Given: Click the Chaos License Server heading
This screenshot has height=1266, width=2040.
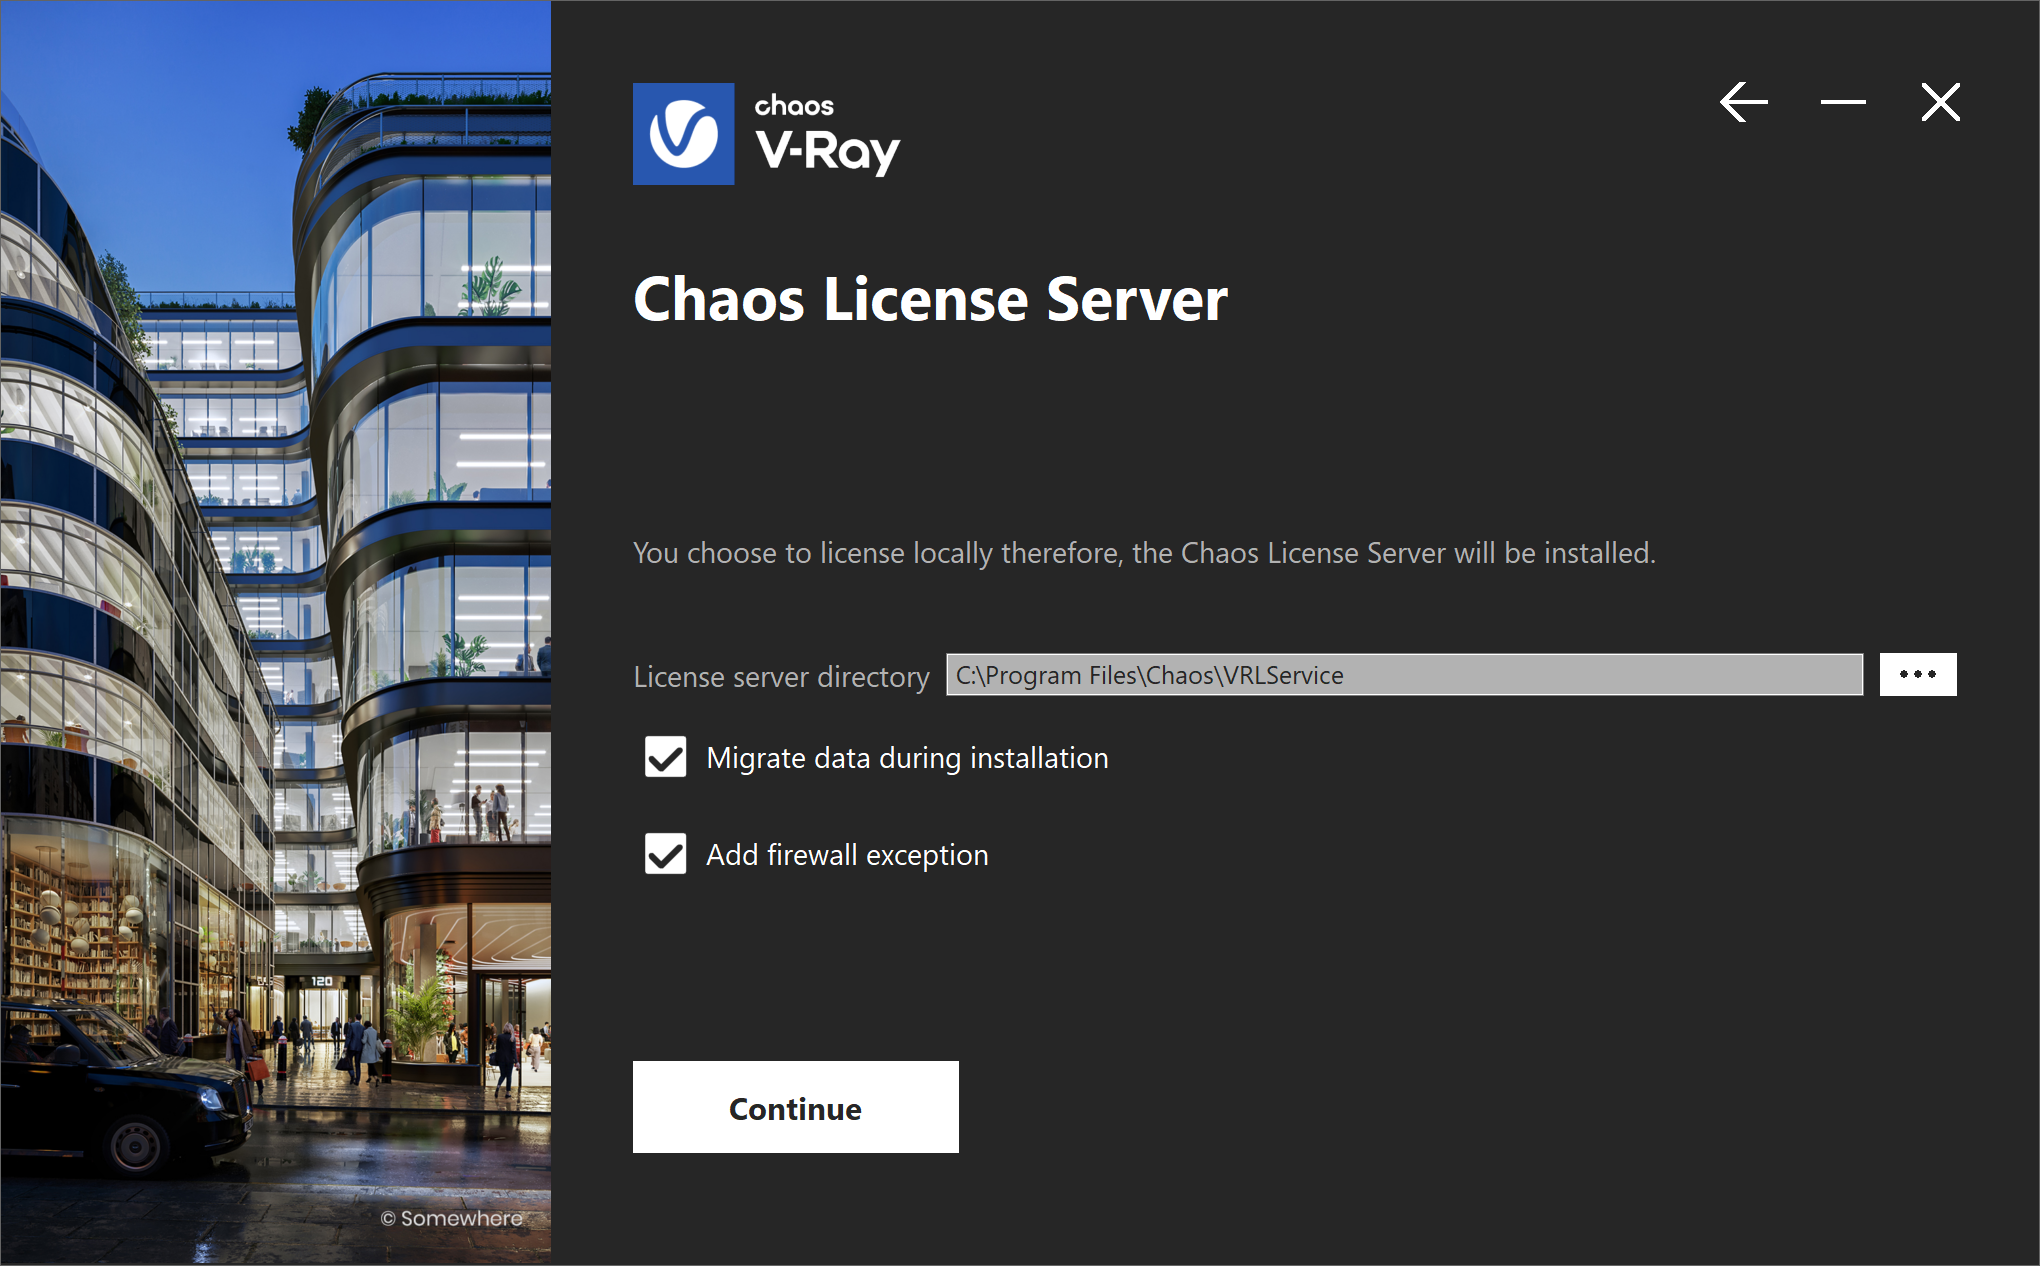Looking at the screenshot, I should [930, 299].
